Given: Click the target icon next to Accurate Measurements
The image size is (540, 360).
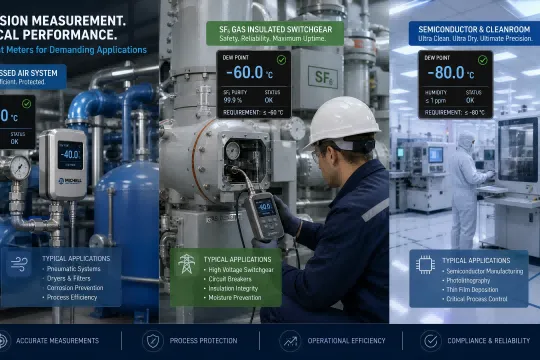Looking at the screenshot, I should coord(3,341).
